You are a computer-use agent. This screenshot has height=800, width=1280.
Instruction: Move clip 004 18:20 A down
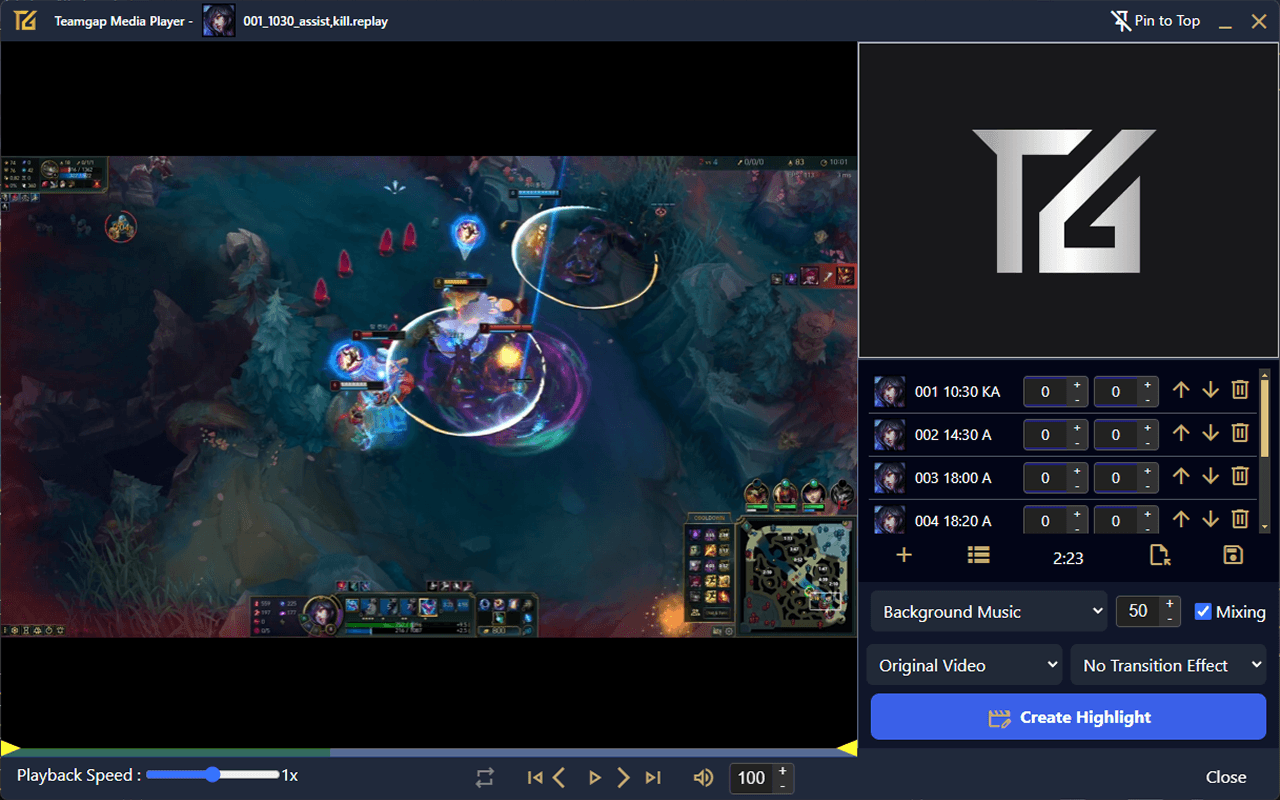point(1210,519)
